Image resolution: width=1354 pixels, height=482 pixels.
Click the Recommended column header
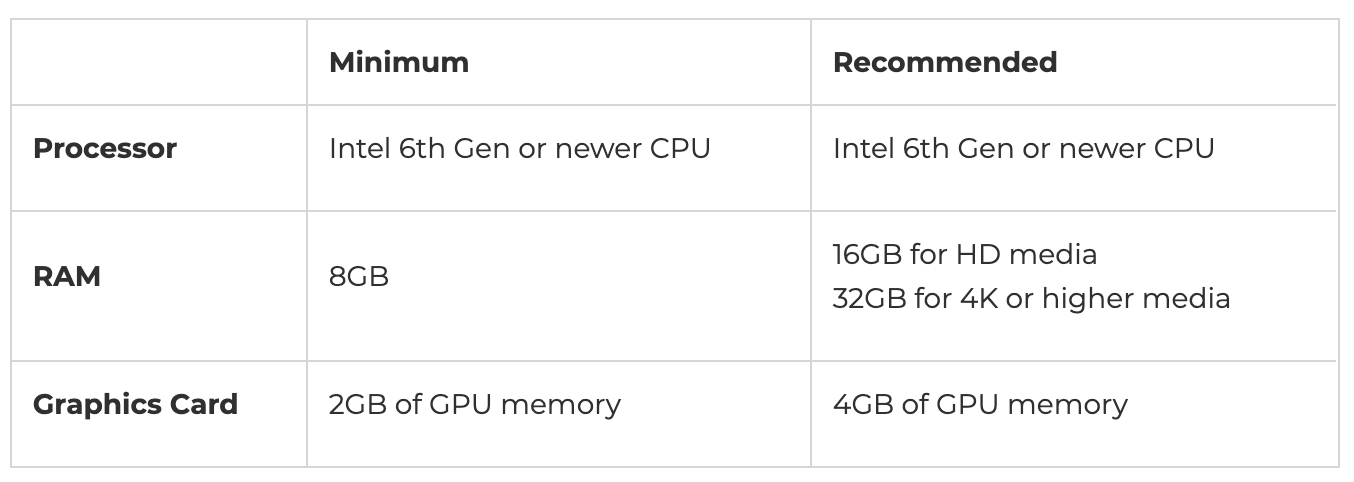[945, 62]
